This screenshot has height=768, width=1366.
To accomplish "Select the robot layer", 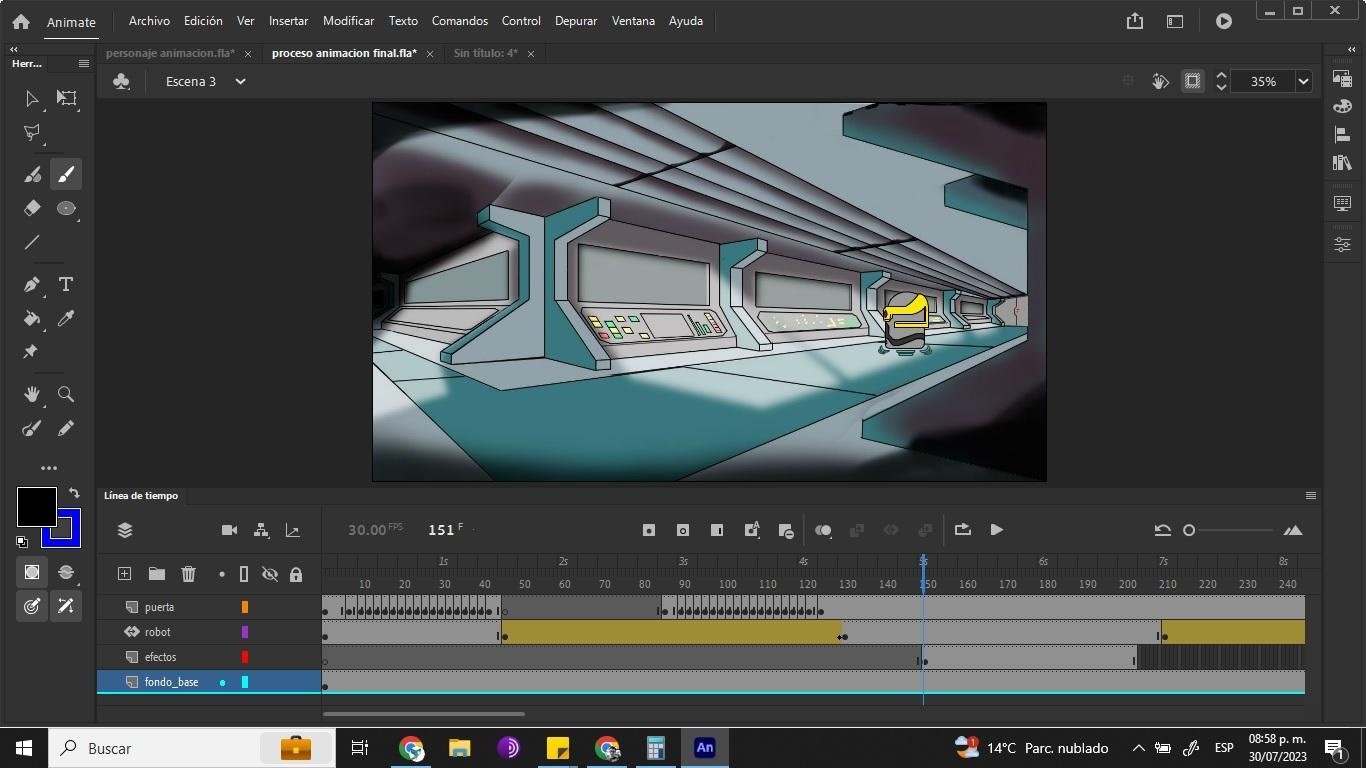I will (158, 632).
